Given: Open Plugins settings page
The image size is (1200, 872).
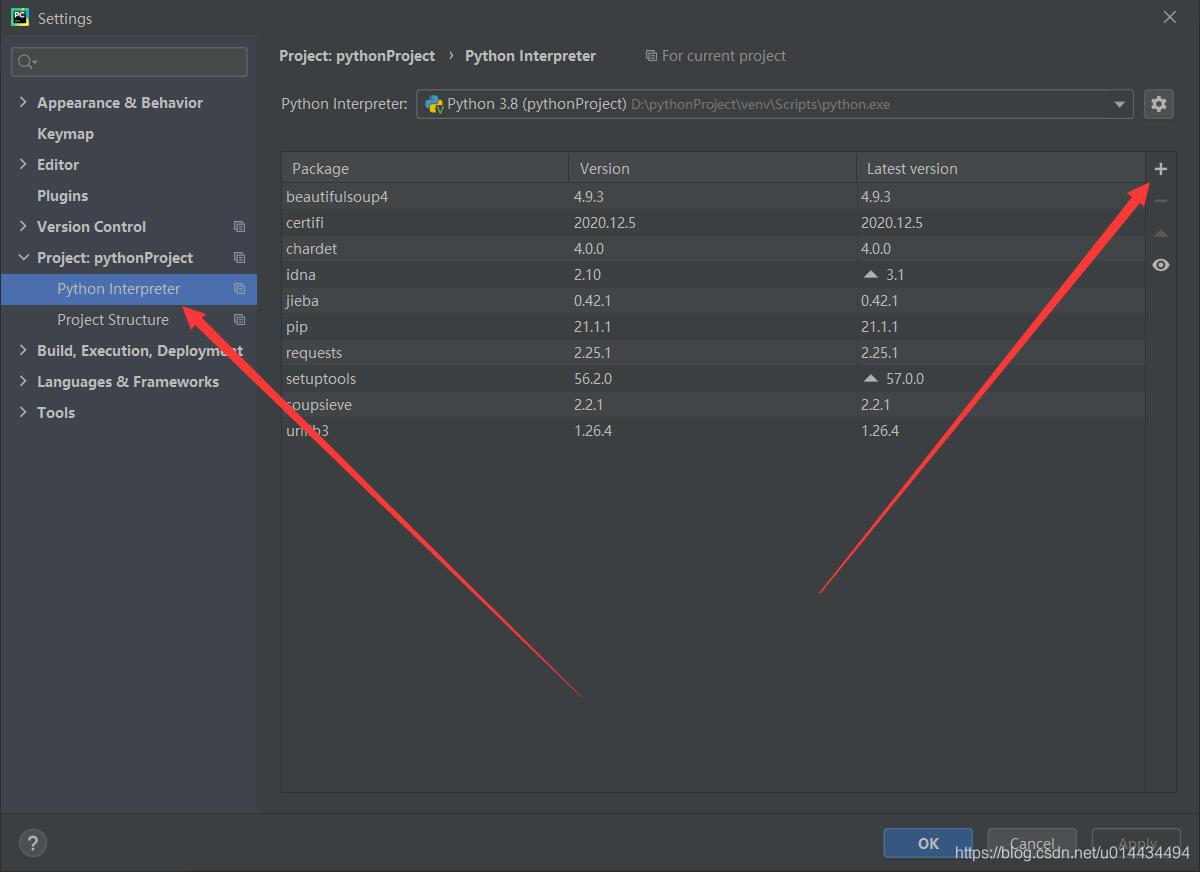Looking at the screenshot, I should pos(62,196).
